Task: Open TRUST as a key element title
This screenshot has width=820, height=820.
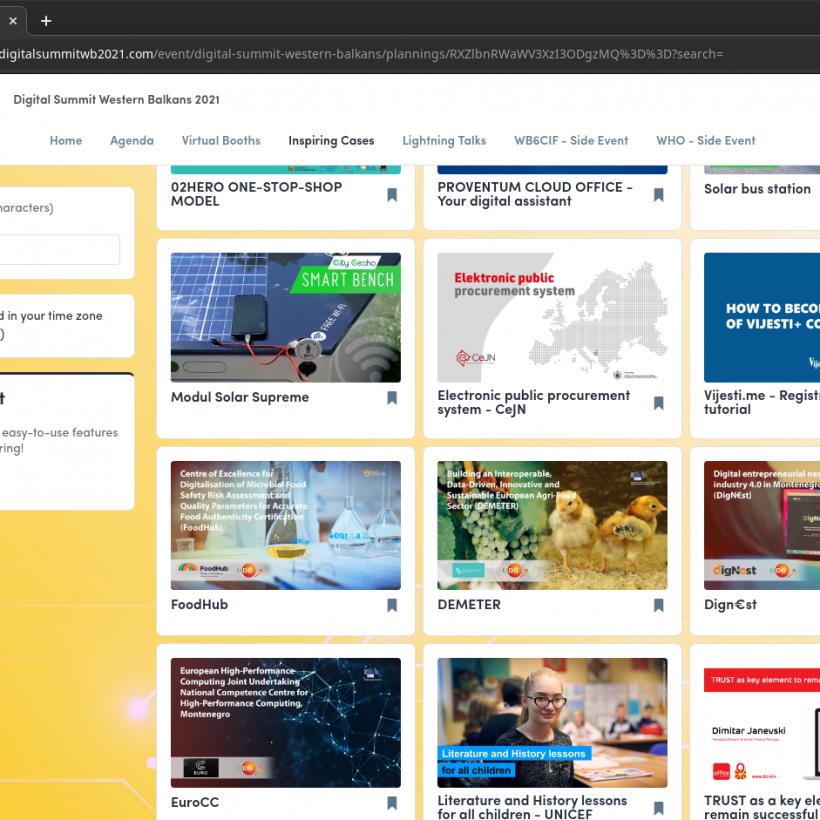Action: coord(762,807)
